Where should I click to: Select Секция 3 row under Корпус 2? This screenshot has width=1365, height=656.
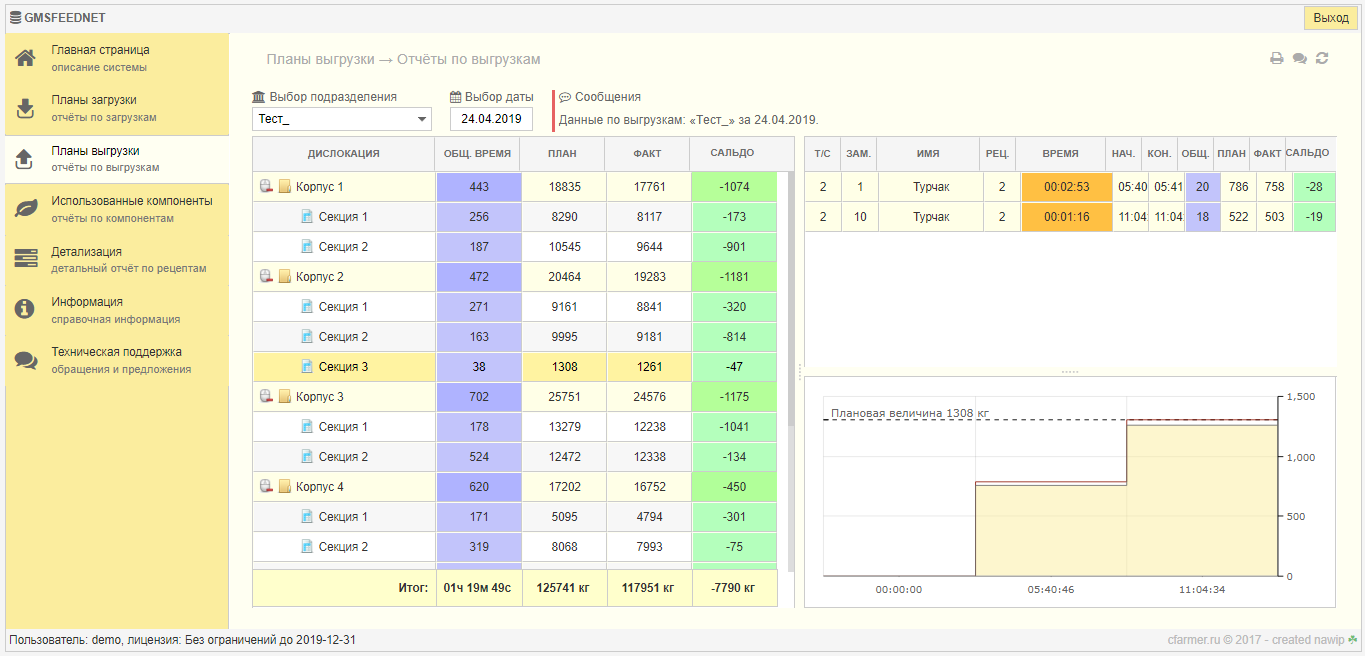pyautogui.click(x=343, y=367)
